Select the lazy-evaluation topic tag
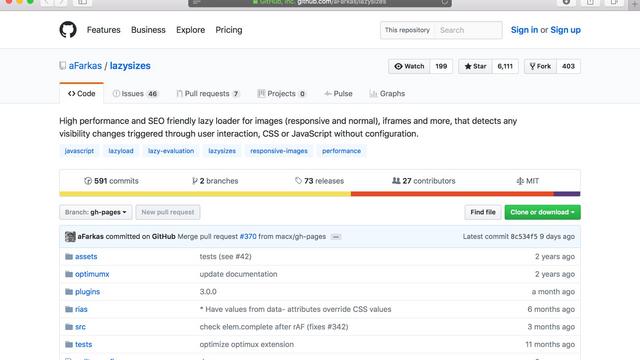640x360 pixels. click(x=171, y=151)
